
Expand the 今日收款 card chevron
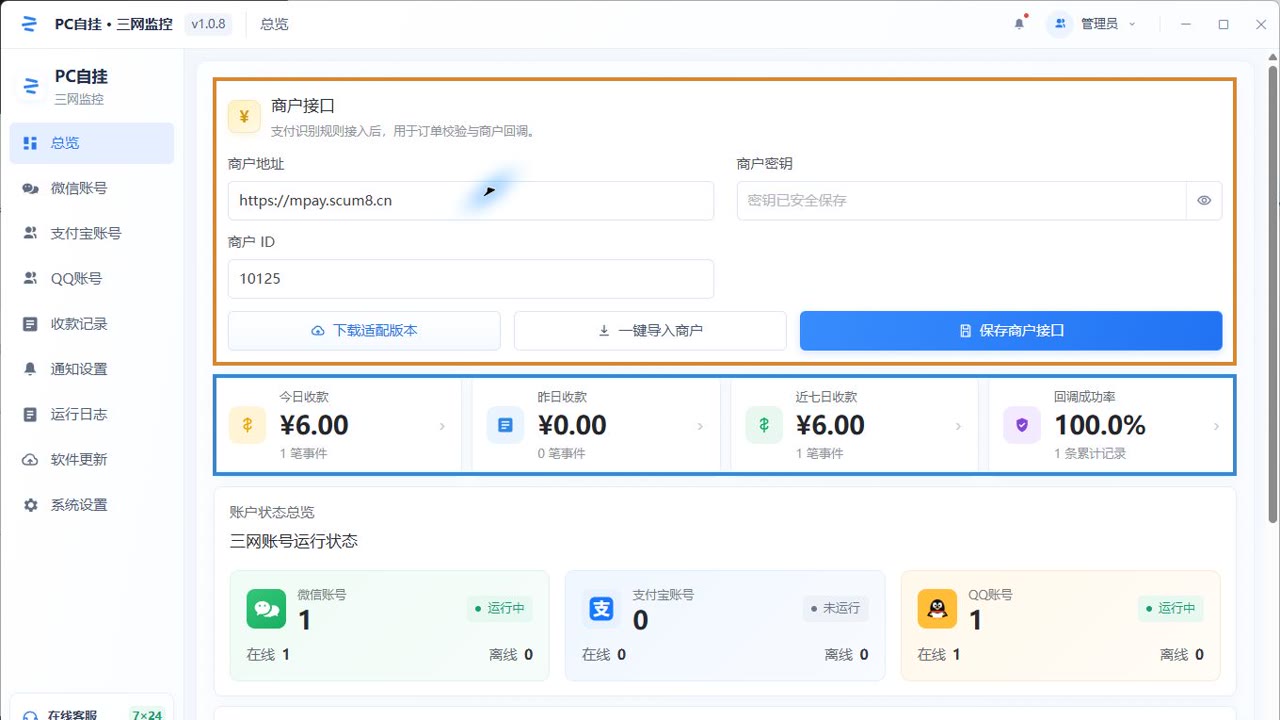443,426
